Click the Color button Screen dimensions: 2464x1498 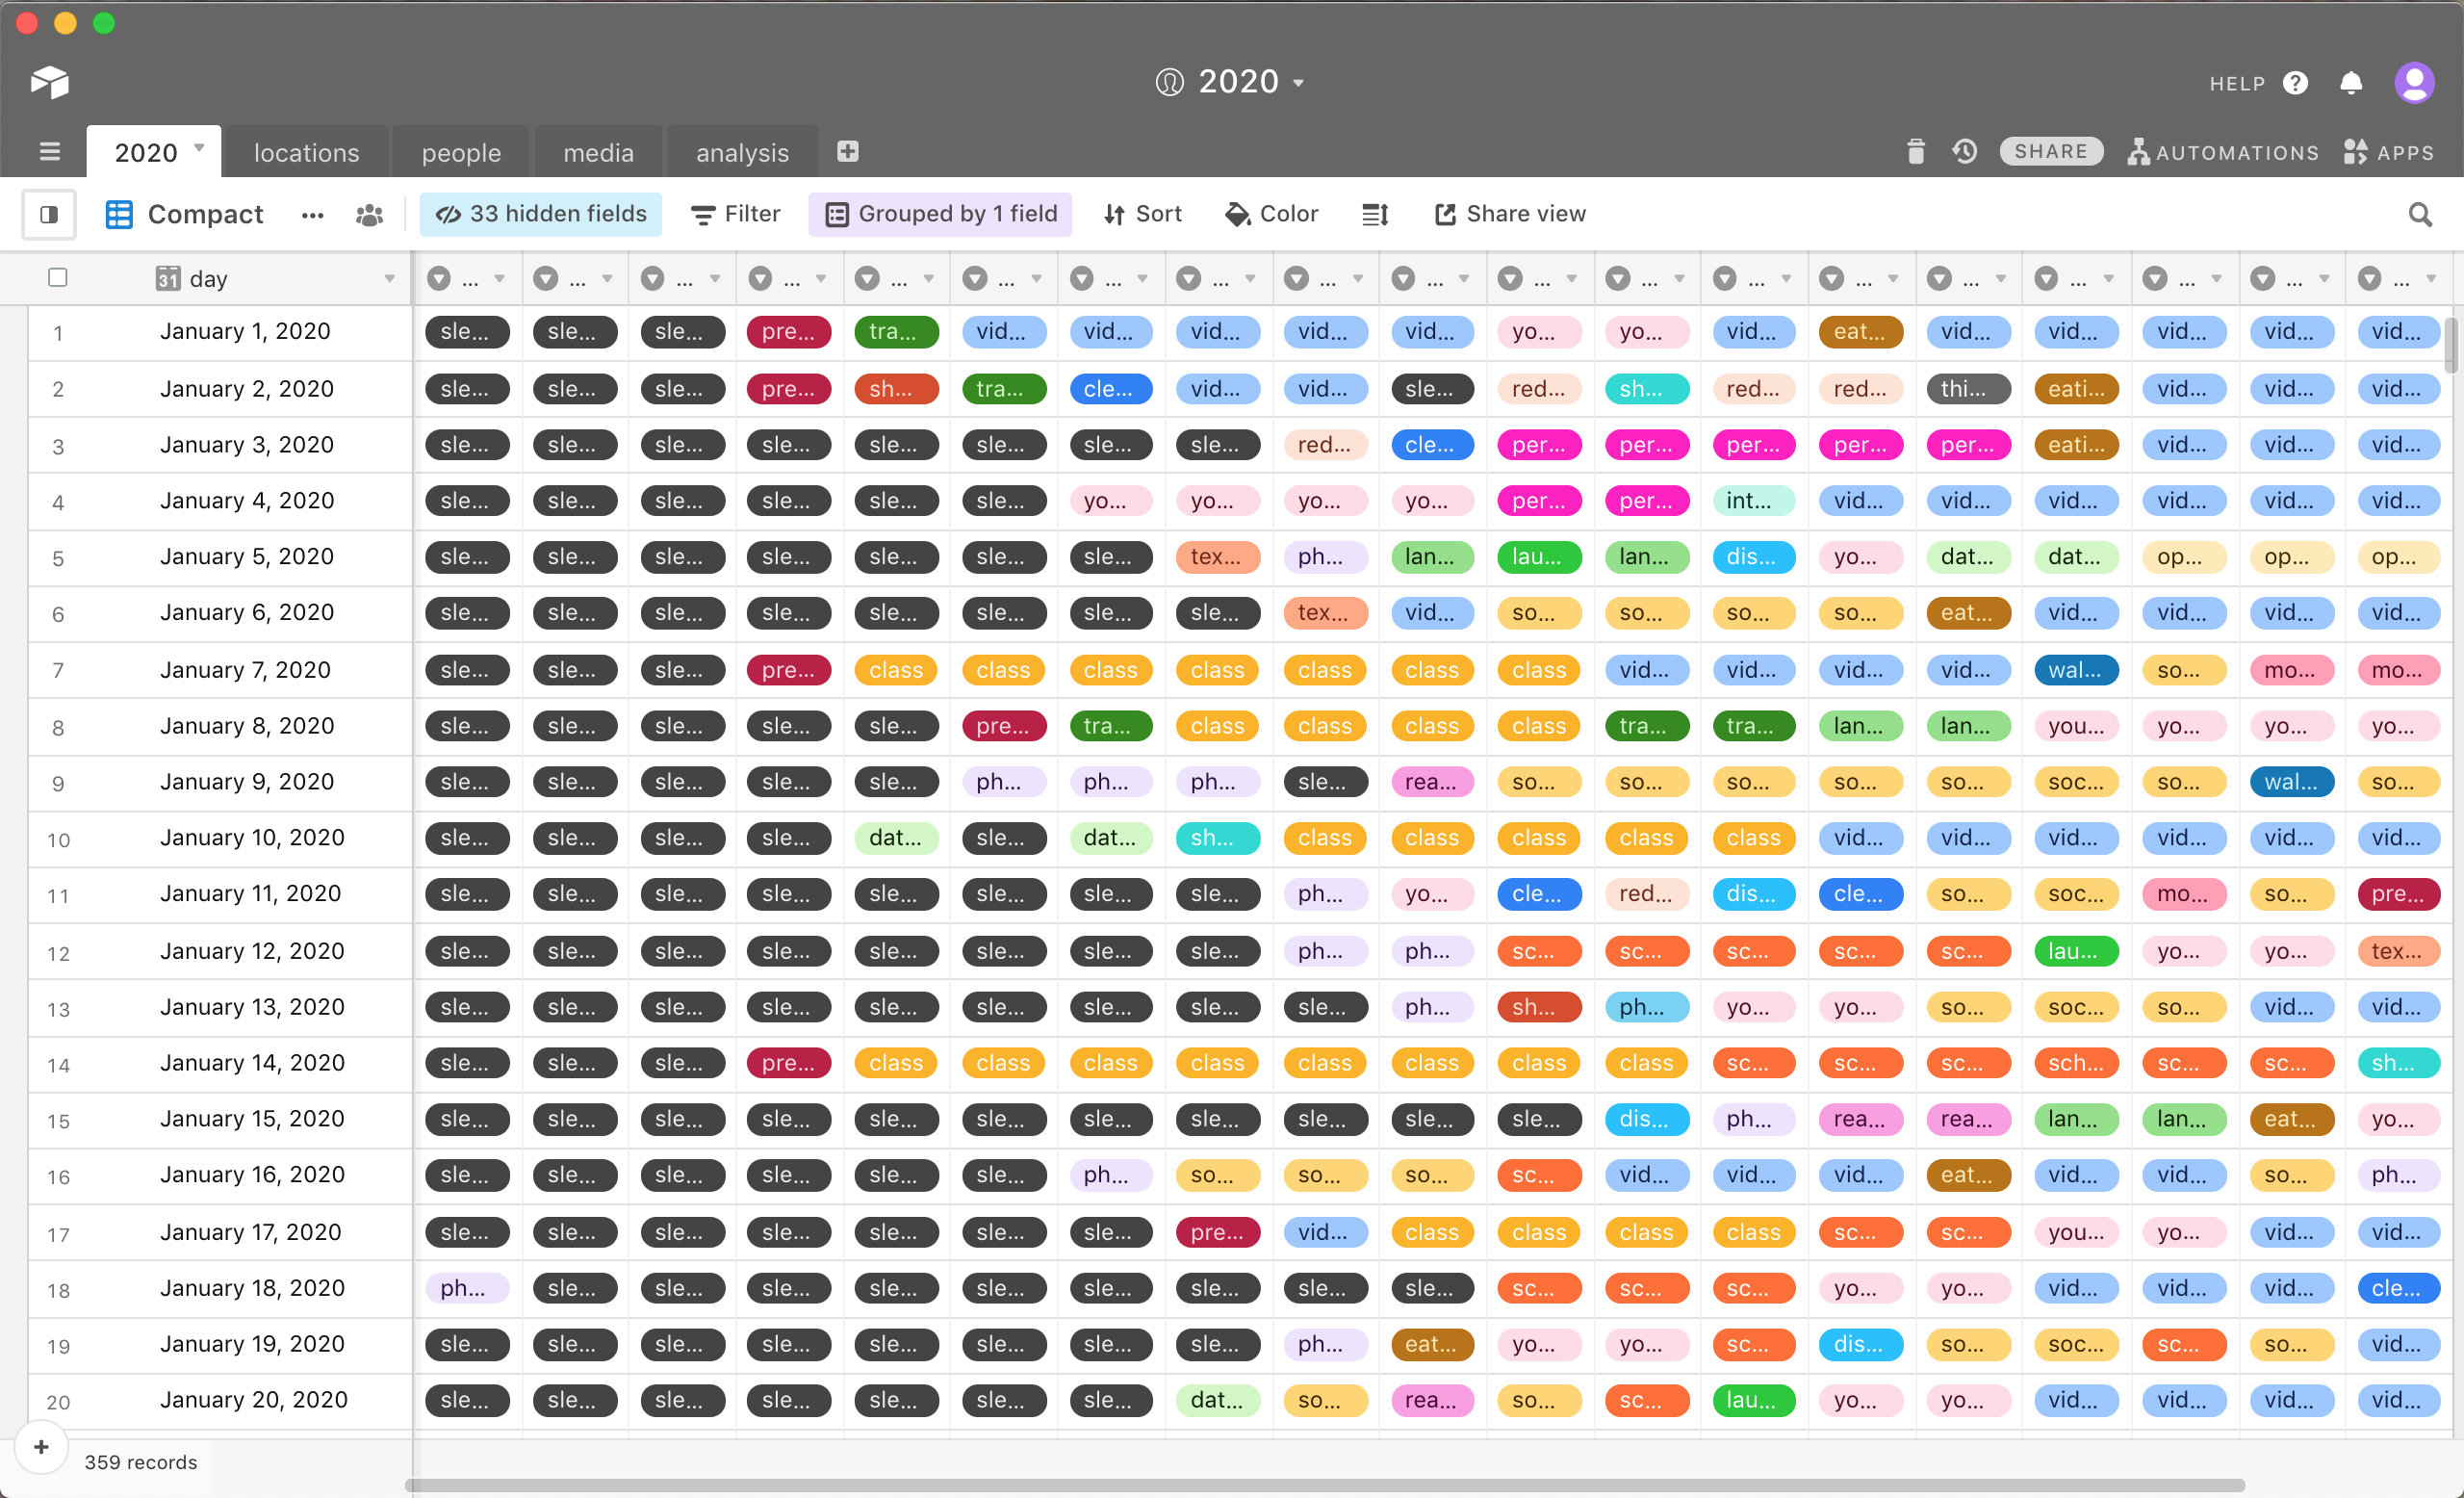point(1272,213)
